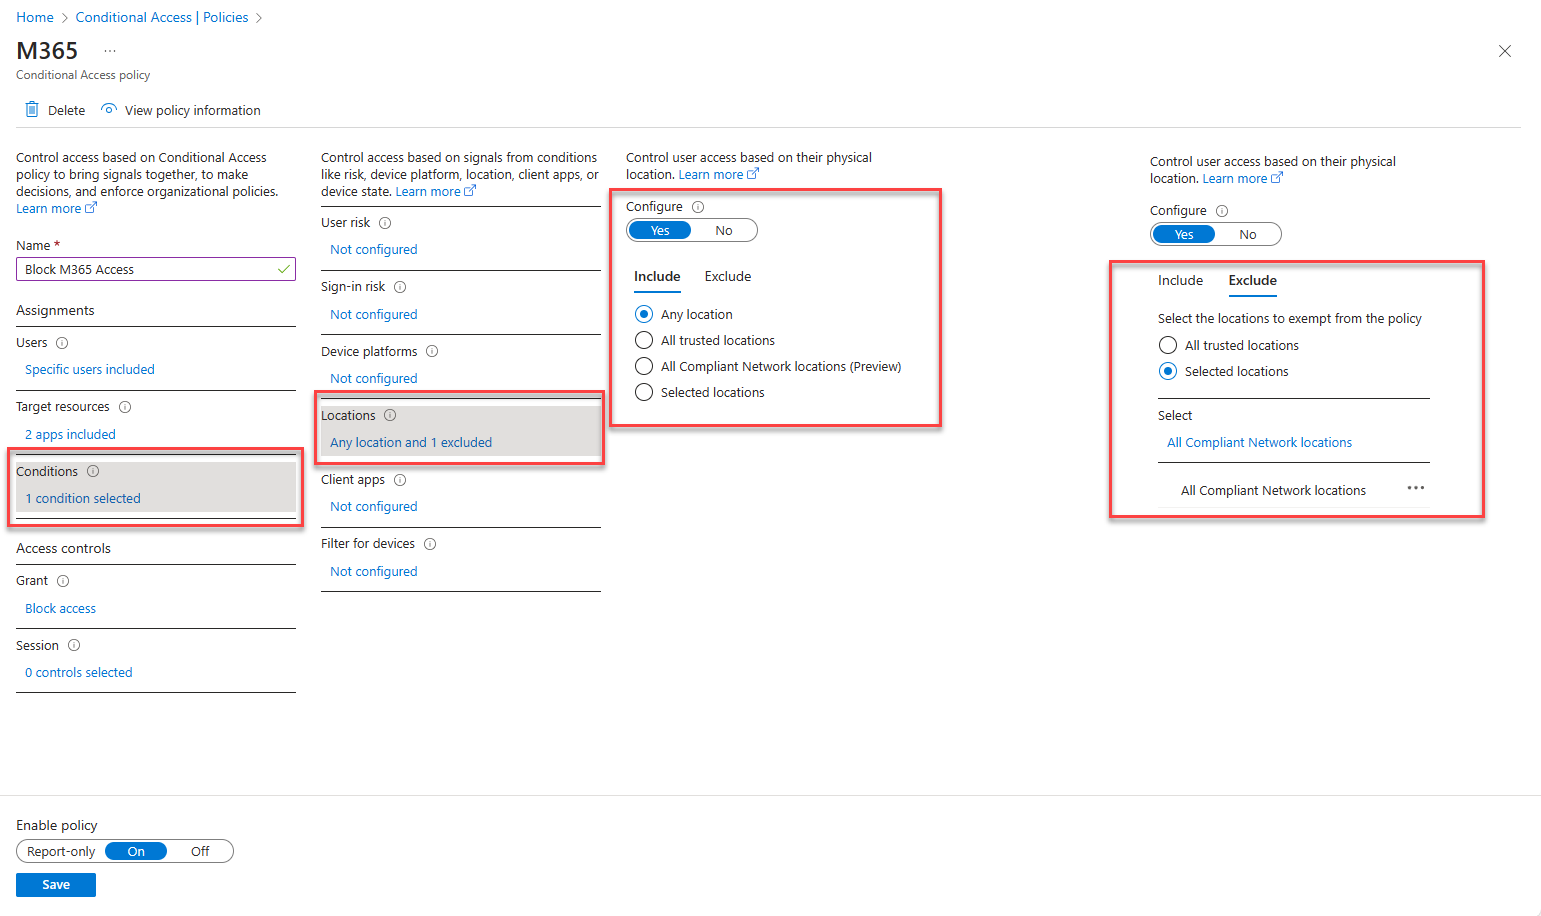Click the Delete button text

click(x=67, y=111)
